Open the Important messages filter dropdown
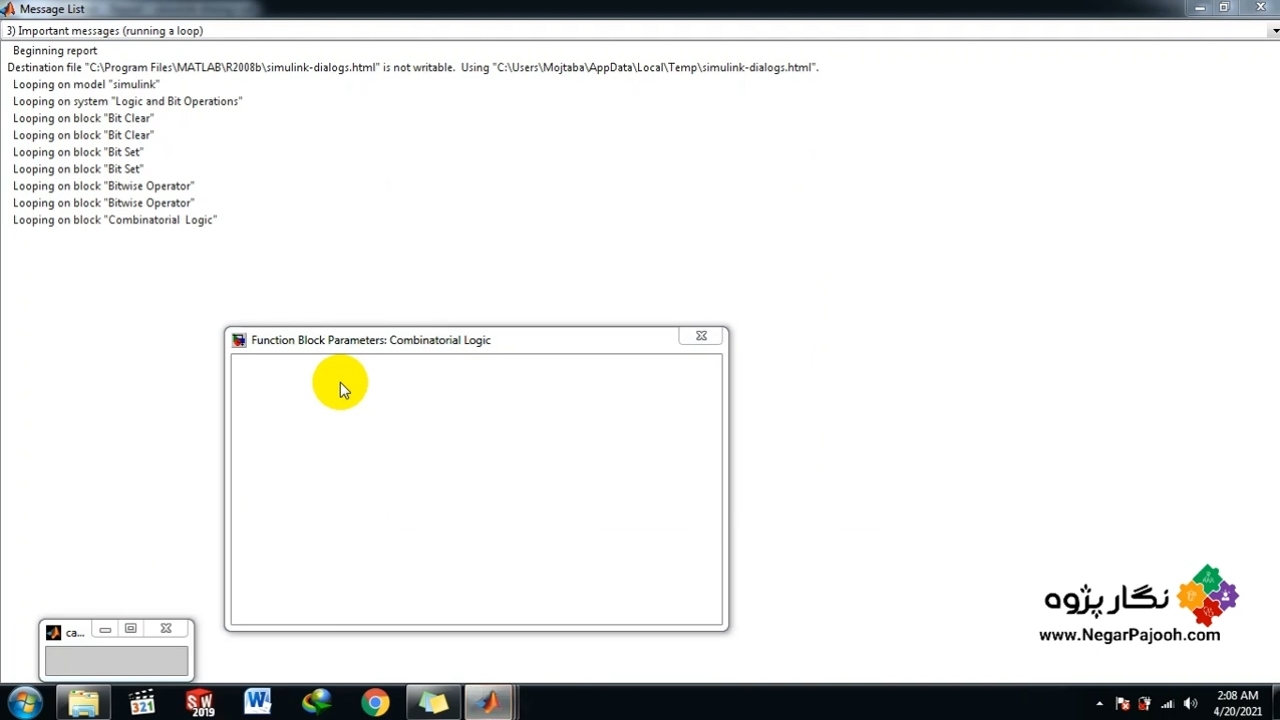Screen dimensions: 1280x720 tap(1270, 31)
